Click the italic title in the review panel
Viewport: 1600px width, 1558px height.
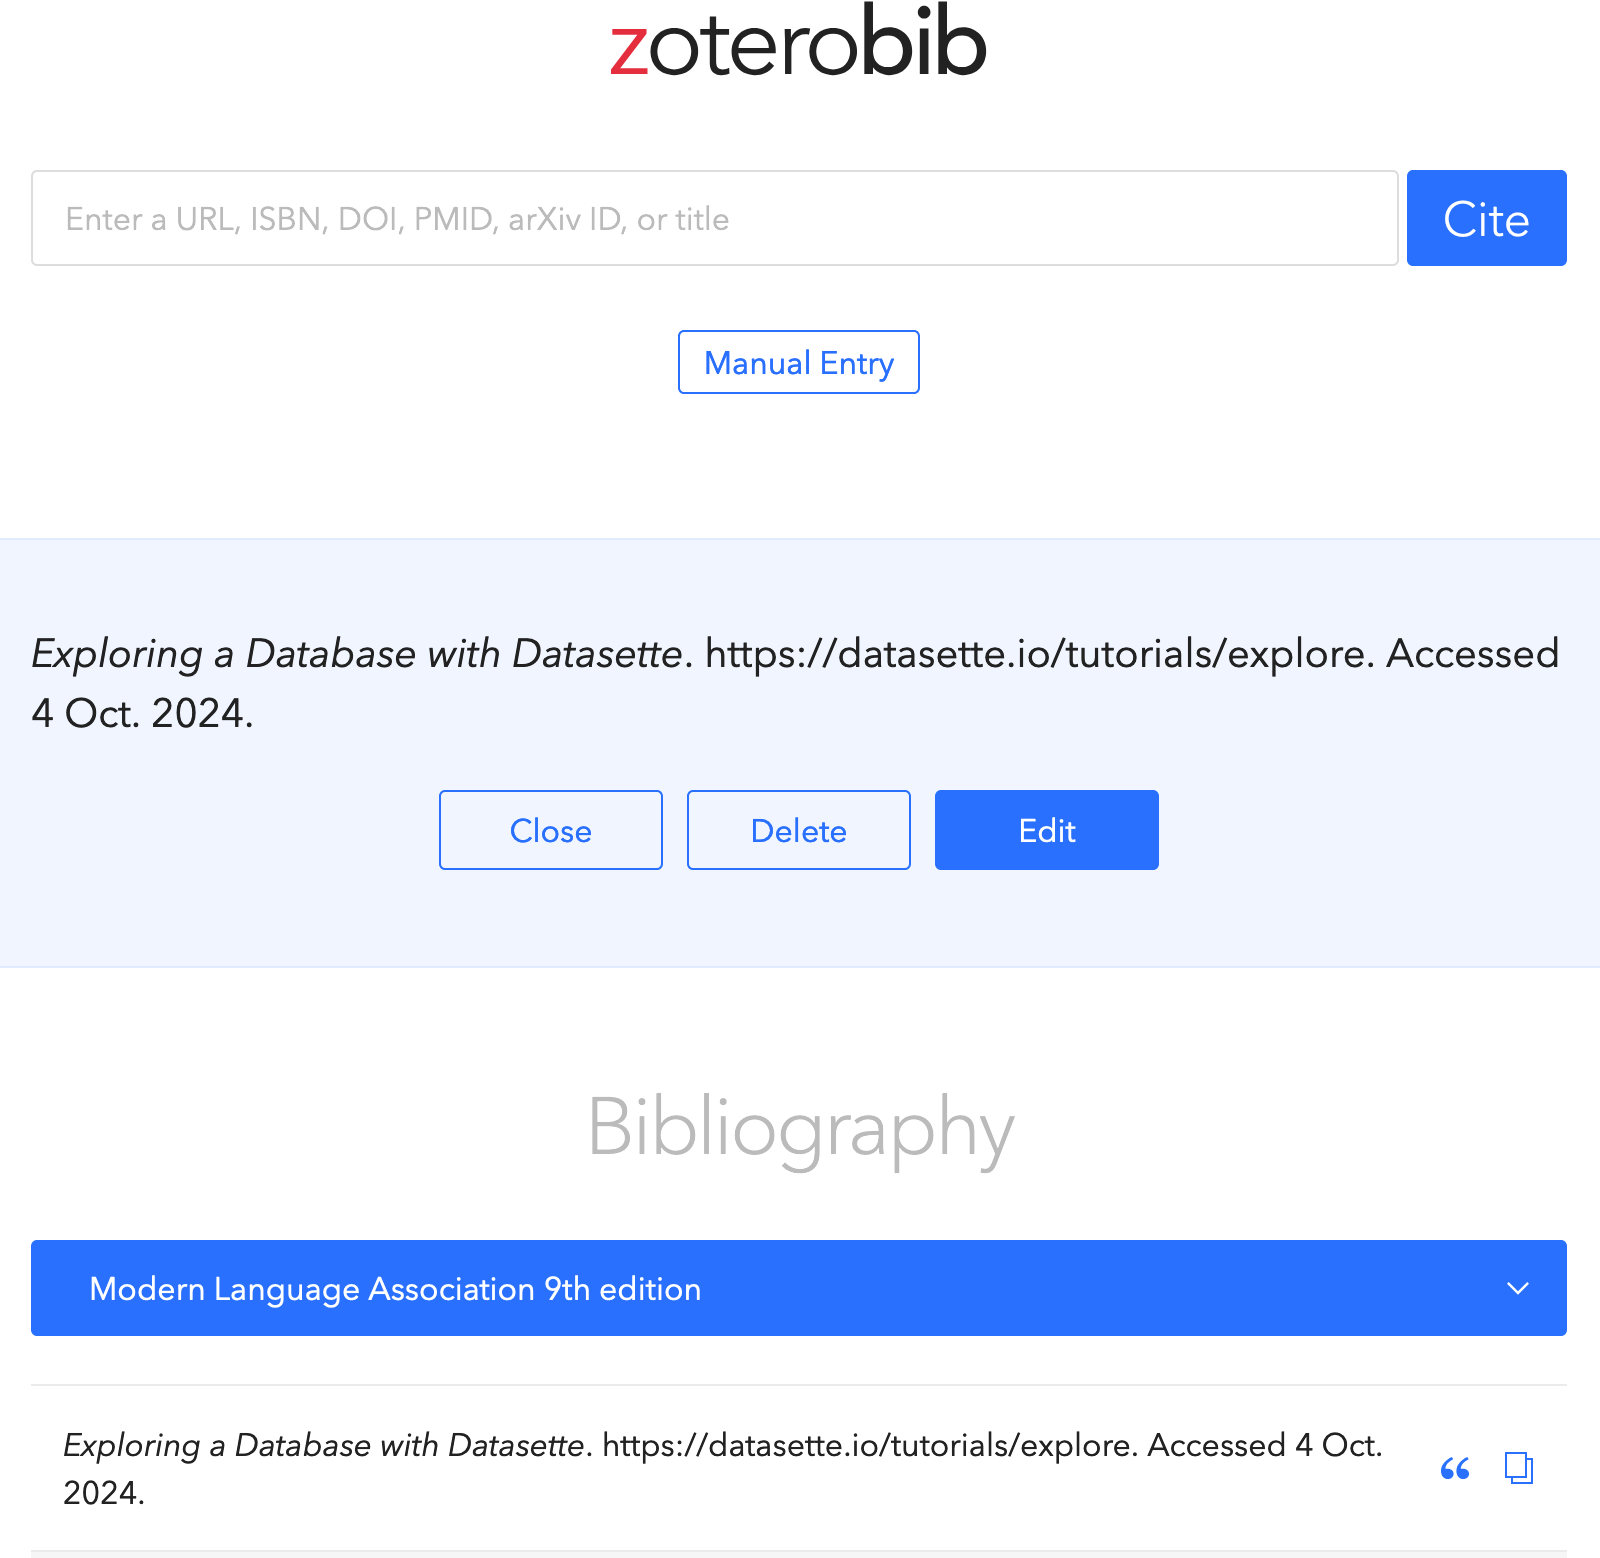[357, 654]
